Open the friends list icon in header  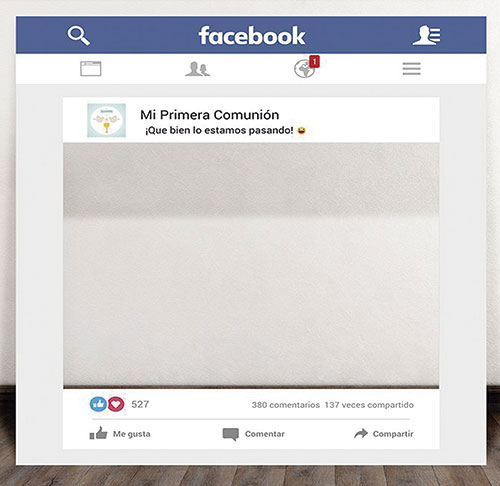pos(426,35)
